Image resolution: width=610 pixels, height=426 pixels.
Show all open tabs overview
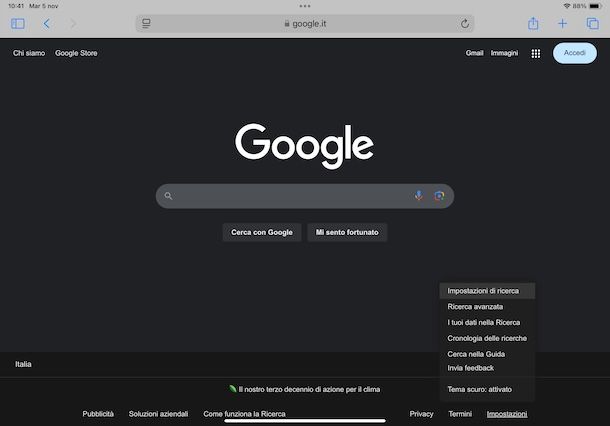point(592,24)
